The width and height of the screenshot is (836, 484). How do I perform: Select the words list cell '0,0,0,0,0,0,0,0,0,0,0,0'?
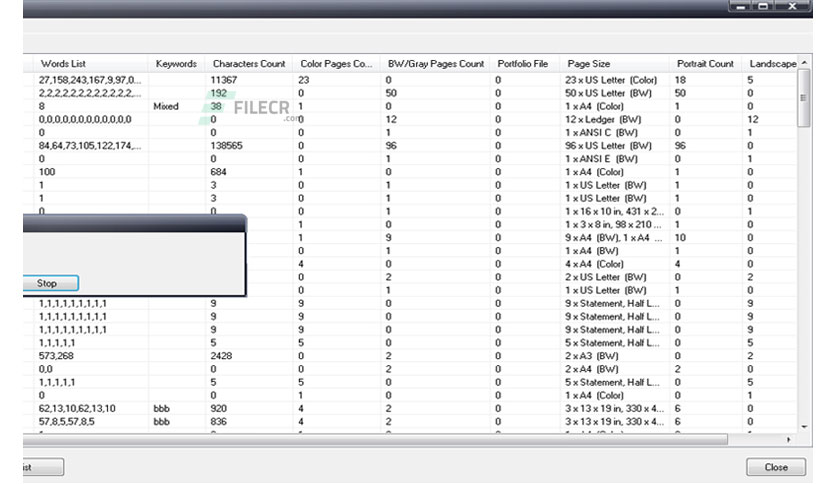[x=85, y=119]
